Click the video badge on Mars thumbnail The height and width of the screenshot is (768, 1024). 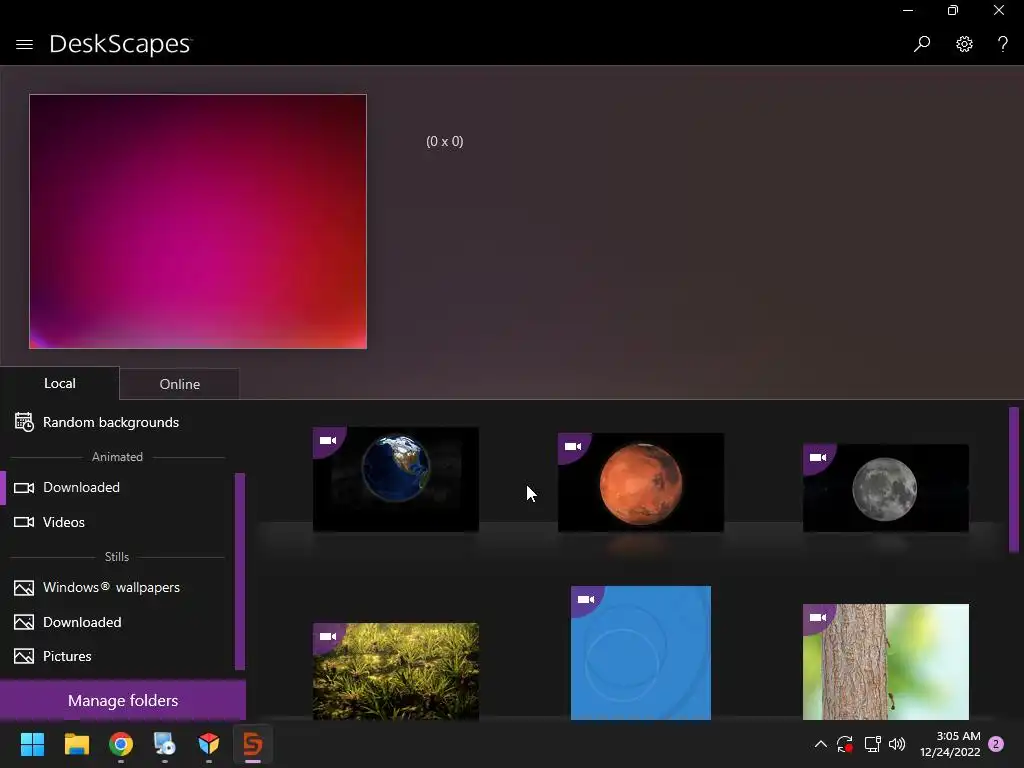pos(573,447)
